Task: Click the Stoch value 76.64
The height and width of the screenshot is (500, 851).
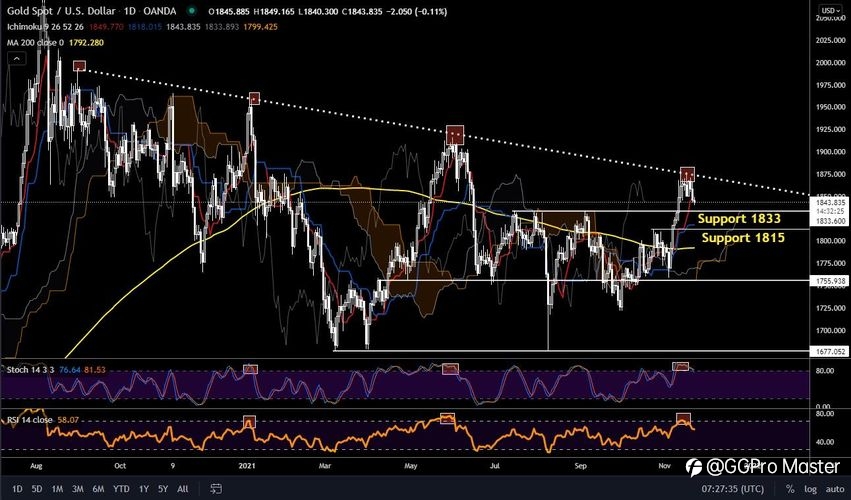Action: (x=69, y=370)
